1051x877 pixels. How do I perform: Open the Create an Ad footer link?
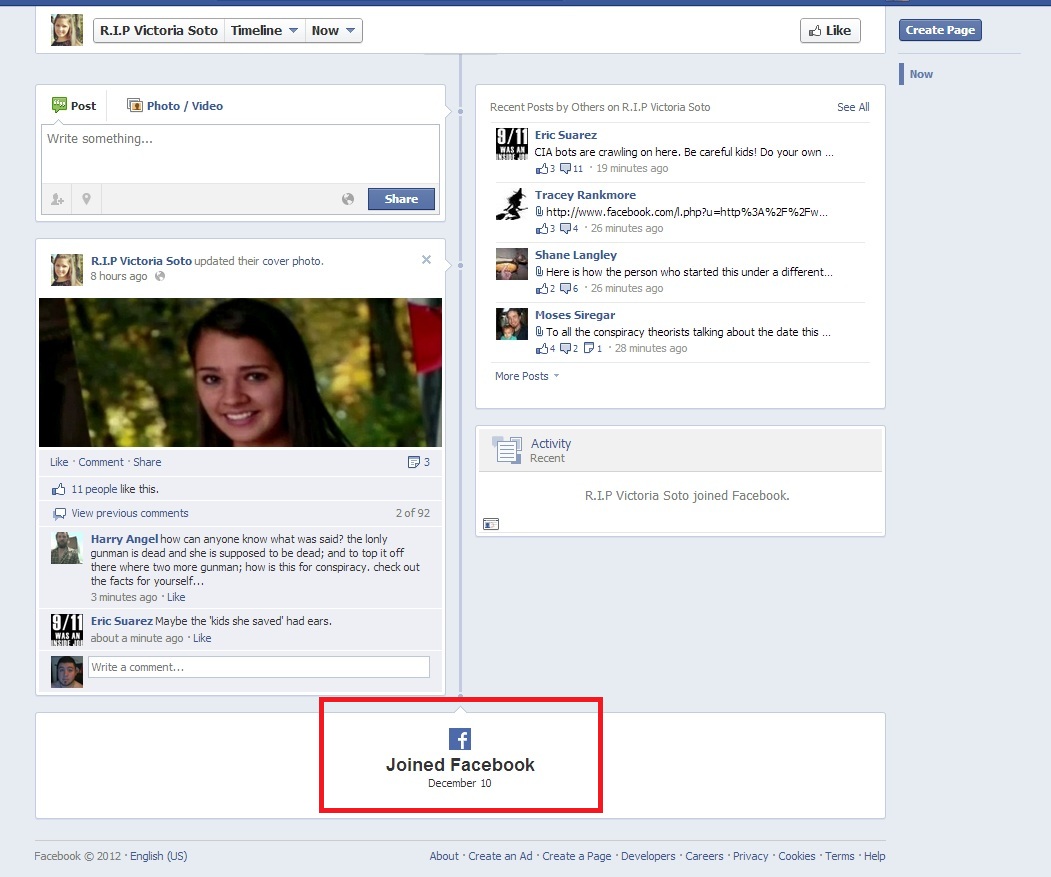point(500,856)
